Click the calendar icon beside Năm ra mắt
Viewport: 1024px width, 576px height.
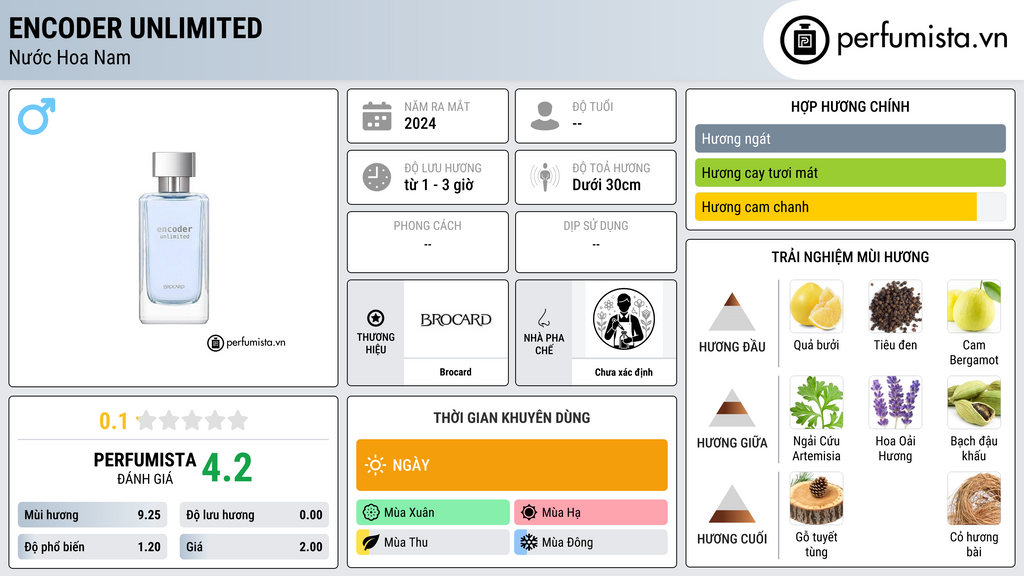377,116
